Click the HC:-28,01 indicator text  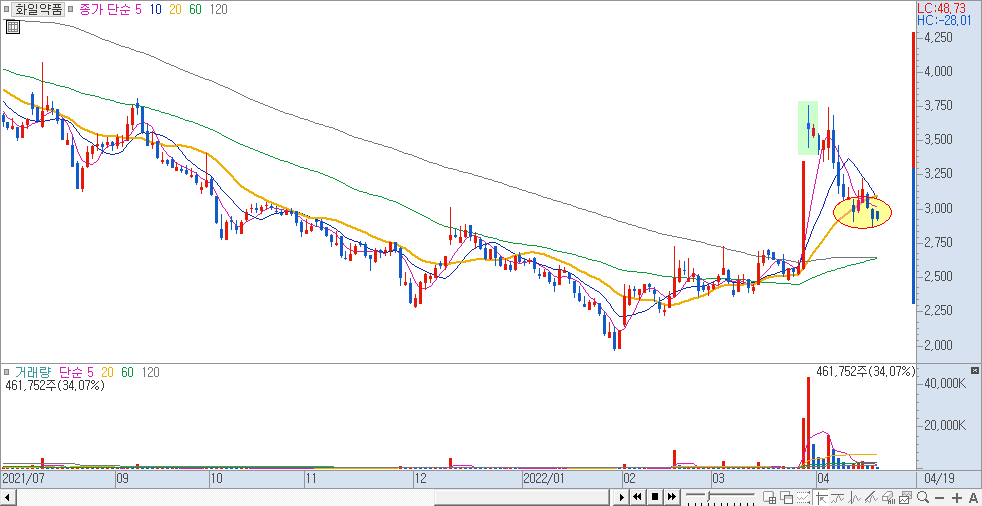pyautogui.click(x=946, y=21)
